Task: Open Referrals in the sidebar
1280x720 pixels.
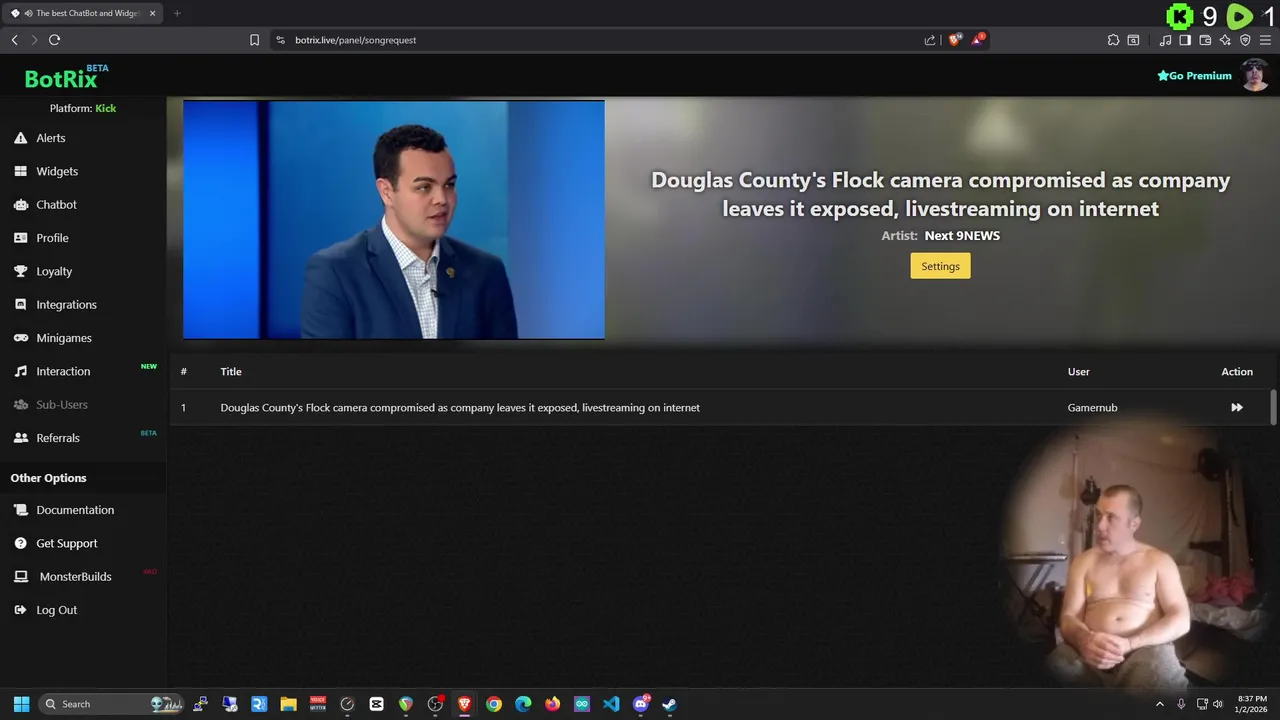Action: click(x=58, y=438)
